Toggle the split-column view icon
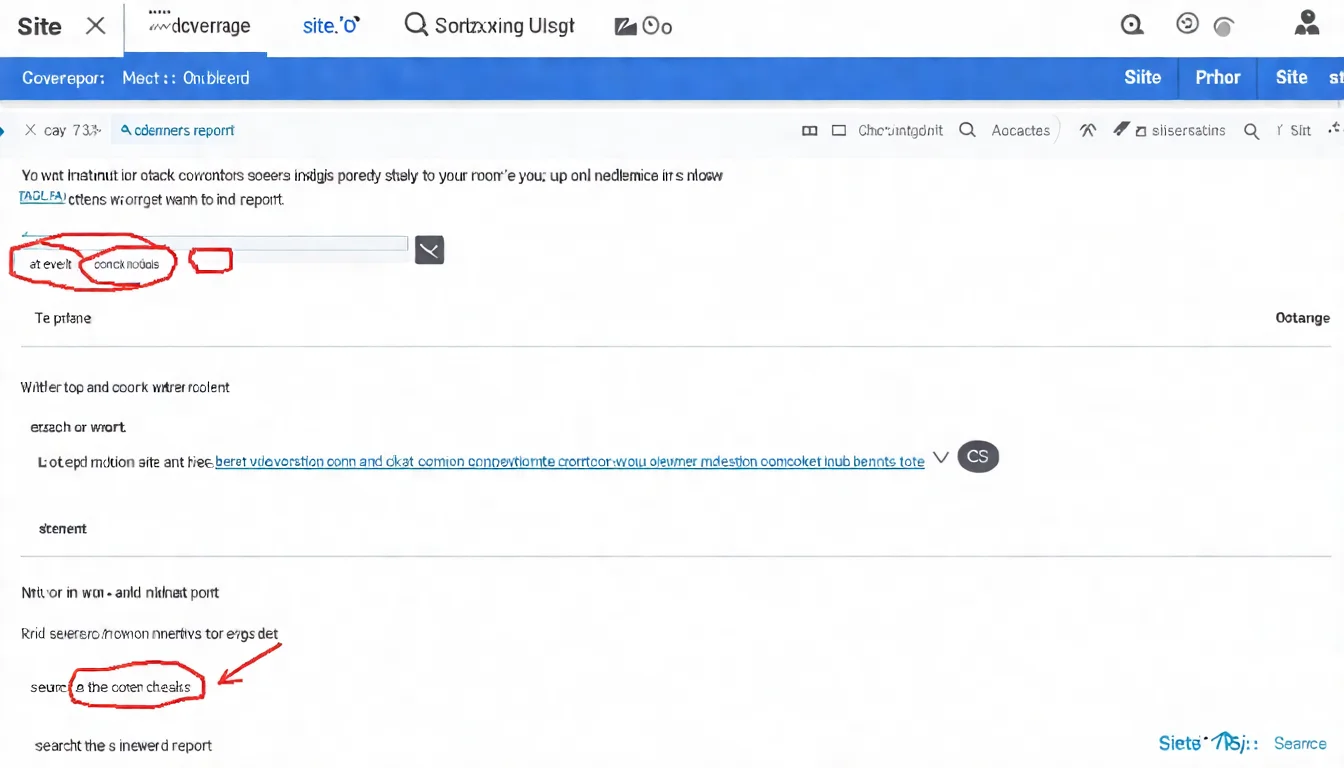This screenshot has width=1344, height=768. click(x=810, y=130)
